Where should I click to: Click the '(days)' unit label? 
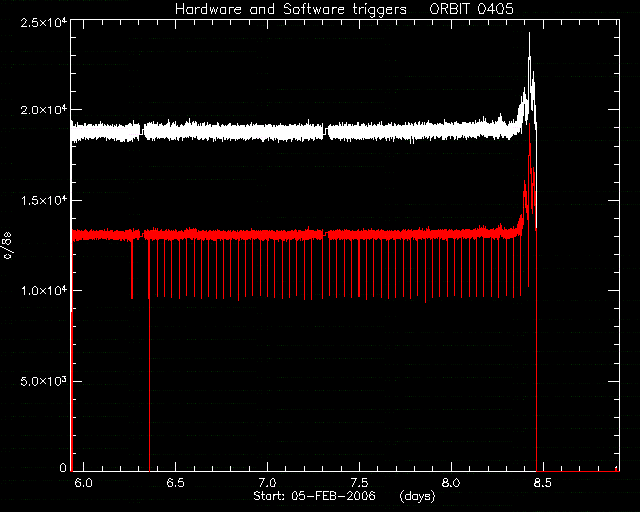pyautogui.click(x=417, y=496)
